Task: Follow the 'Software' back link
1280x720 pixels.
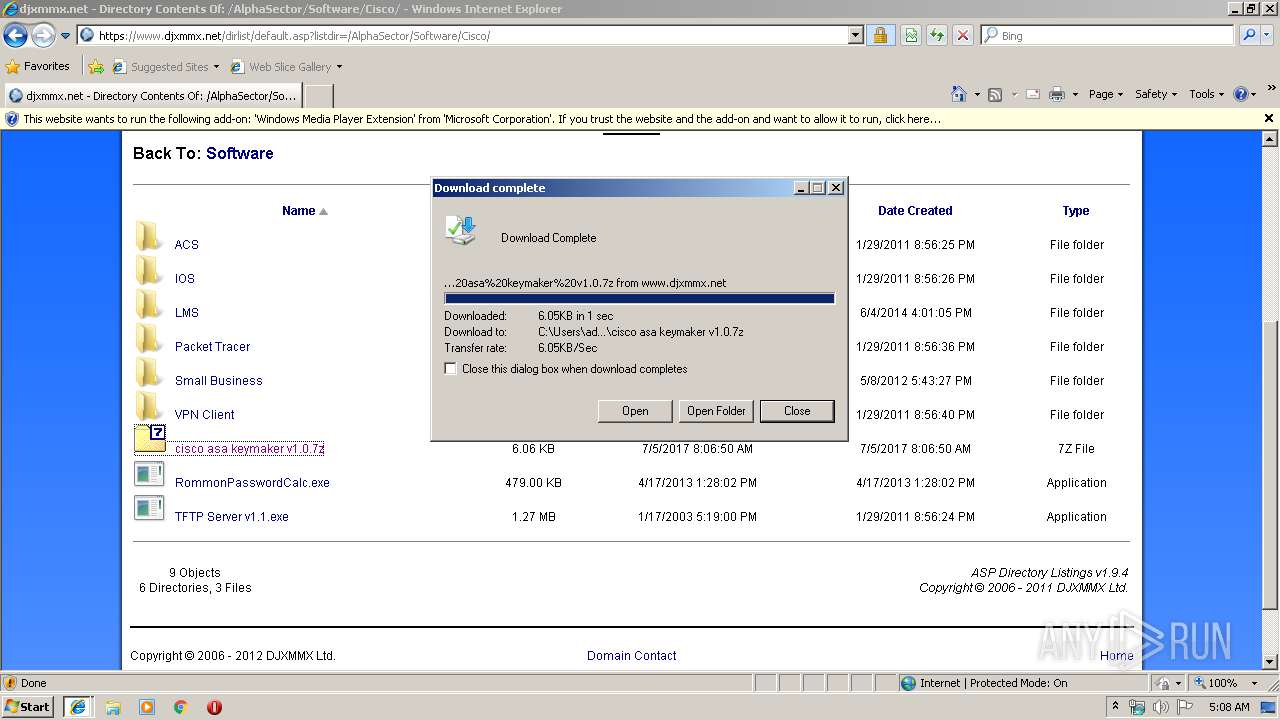Action: 240,153
